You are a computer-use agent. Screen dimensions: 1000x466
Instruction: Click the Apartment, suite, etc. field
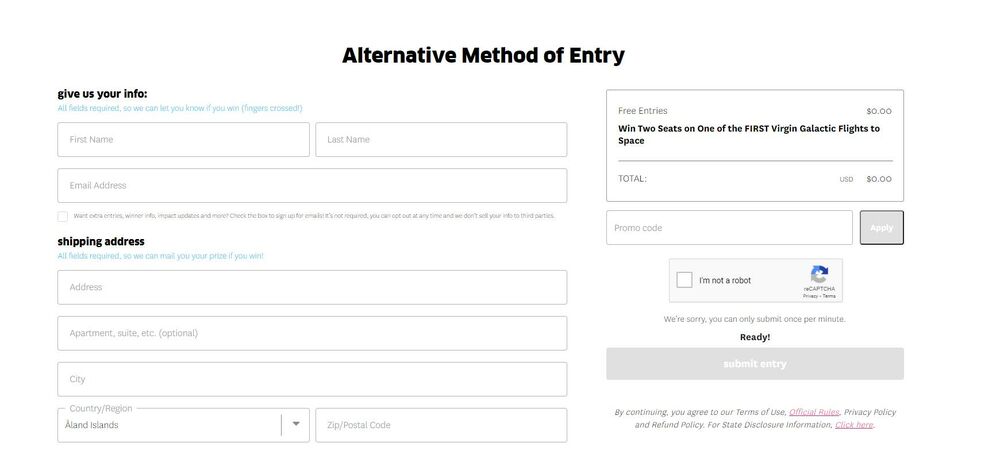pos(312,334)
